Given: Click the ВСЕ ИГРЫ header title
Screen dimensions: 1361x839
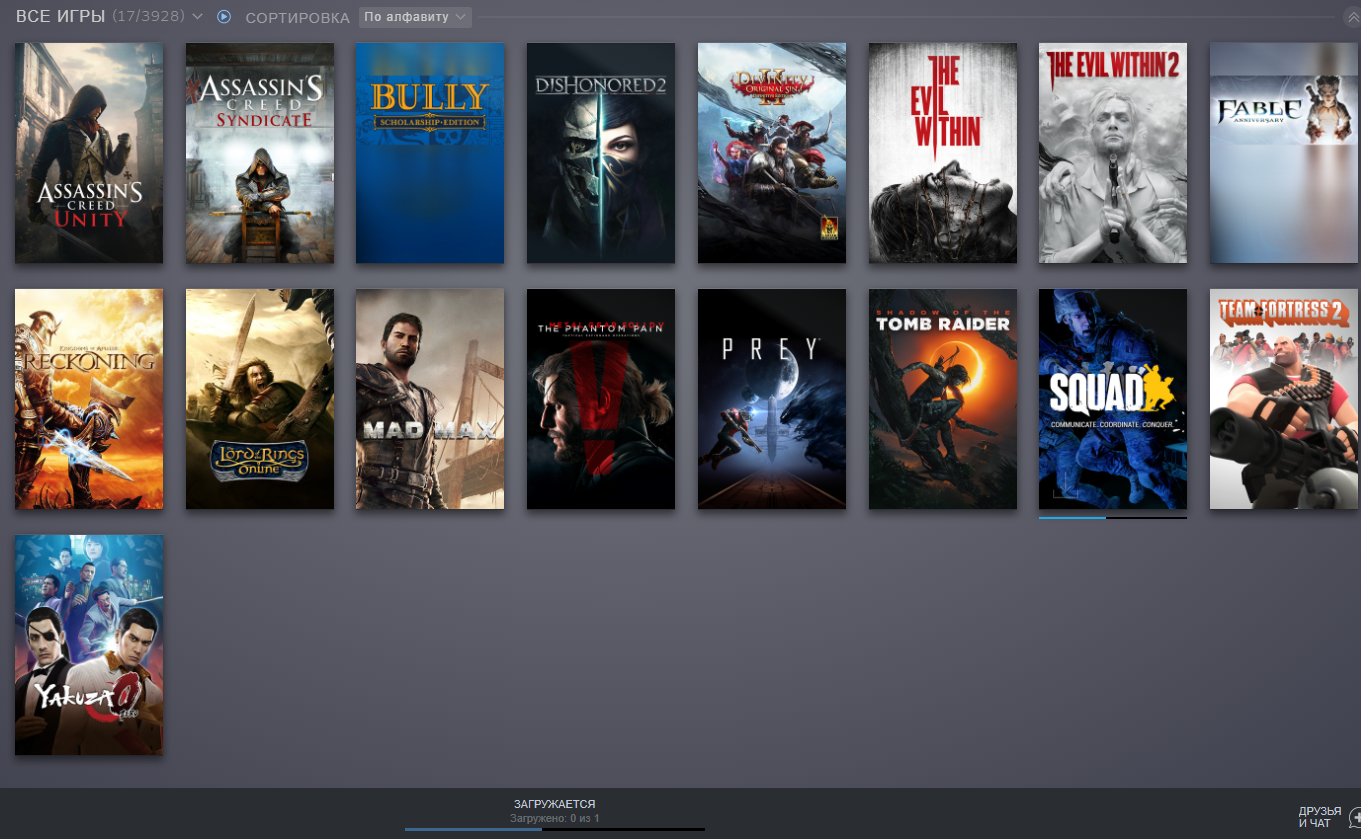Looking at the screenshot, I should click(60, 17).
